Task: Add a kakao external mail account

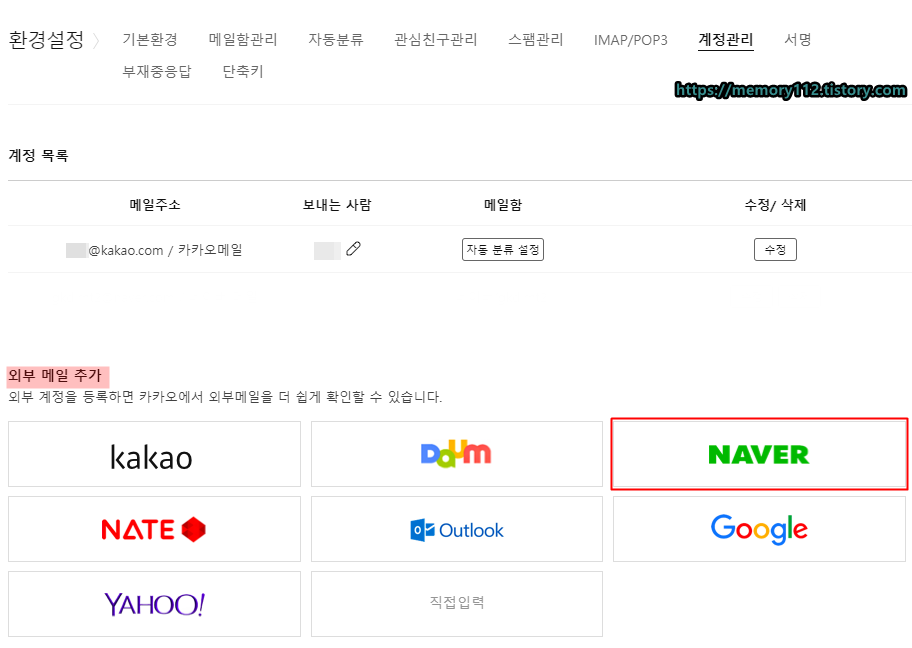Action: coord(154,454)
